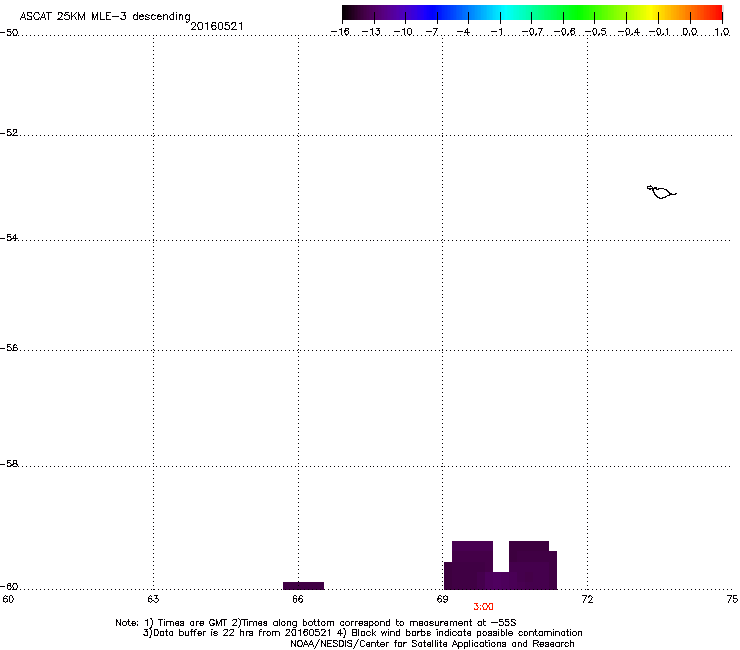Click the NOAA/NESDIS credit line
Image resolution: width=740 pixels, height=650 pixels.
click(x=432, y=644)
